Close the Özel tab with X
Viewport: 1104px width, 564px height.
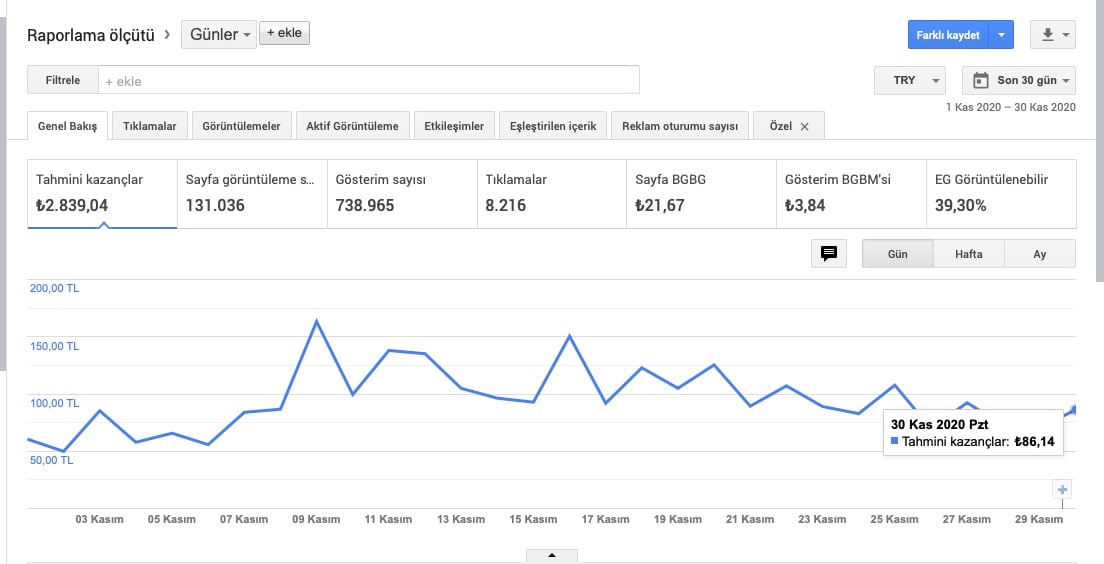805,127
